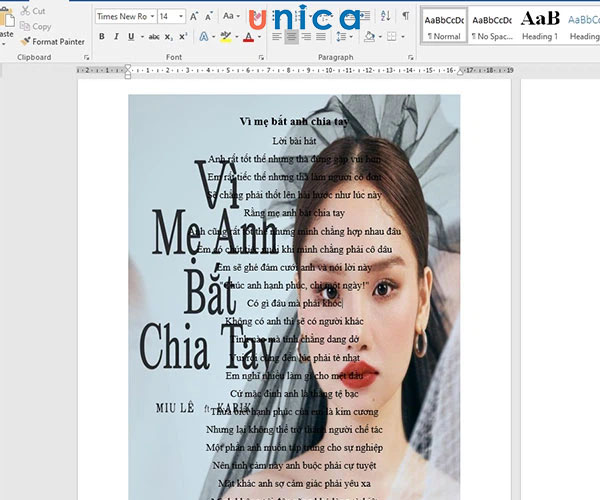Open the Underline style dropdown arrow

[142, 37]
